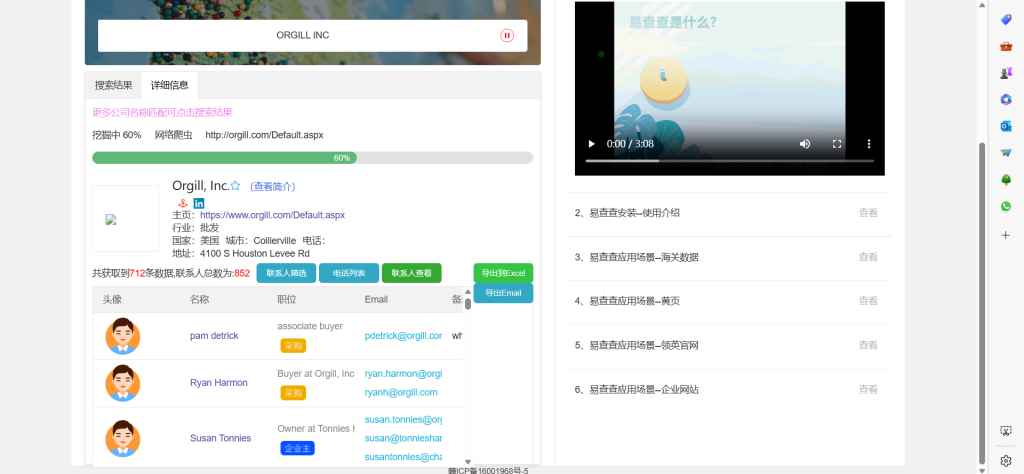The width and height of the screenshot is (1024, 474).
Task: Click the star icon beside Orgill, Inc.
Action: tap(235, 186)
